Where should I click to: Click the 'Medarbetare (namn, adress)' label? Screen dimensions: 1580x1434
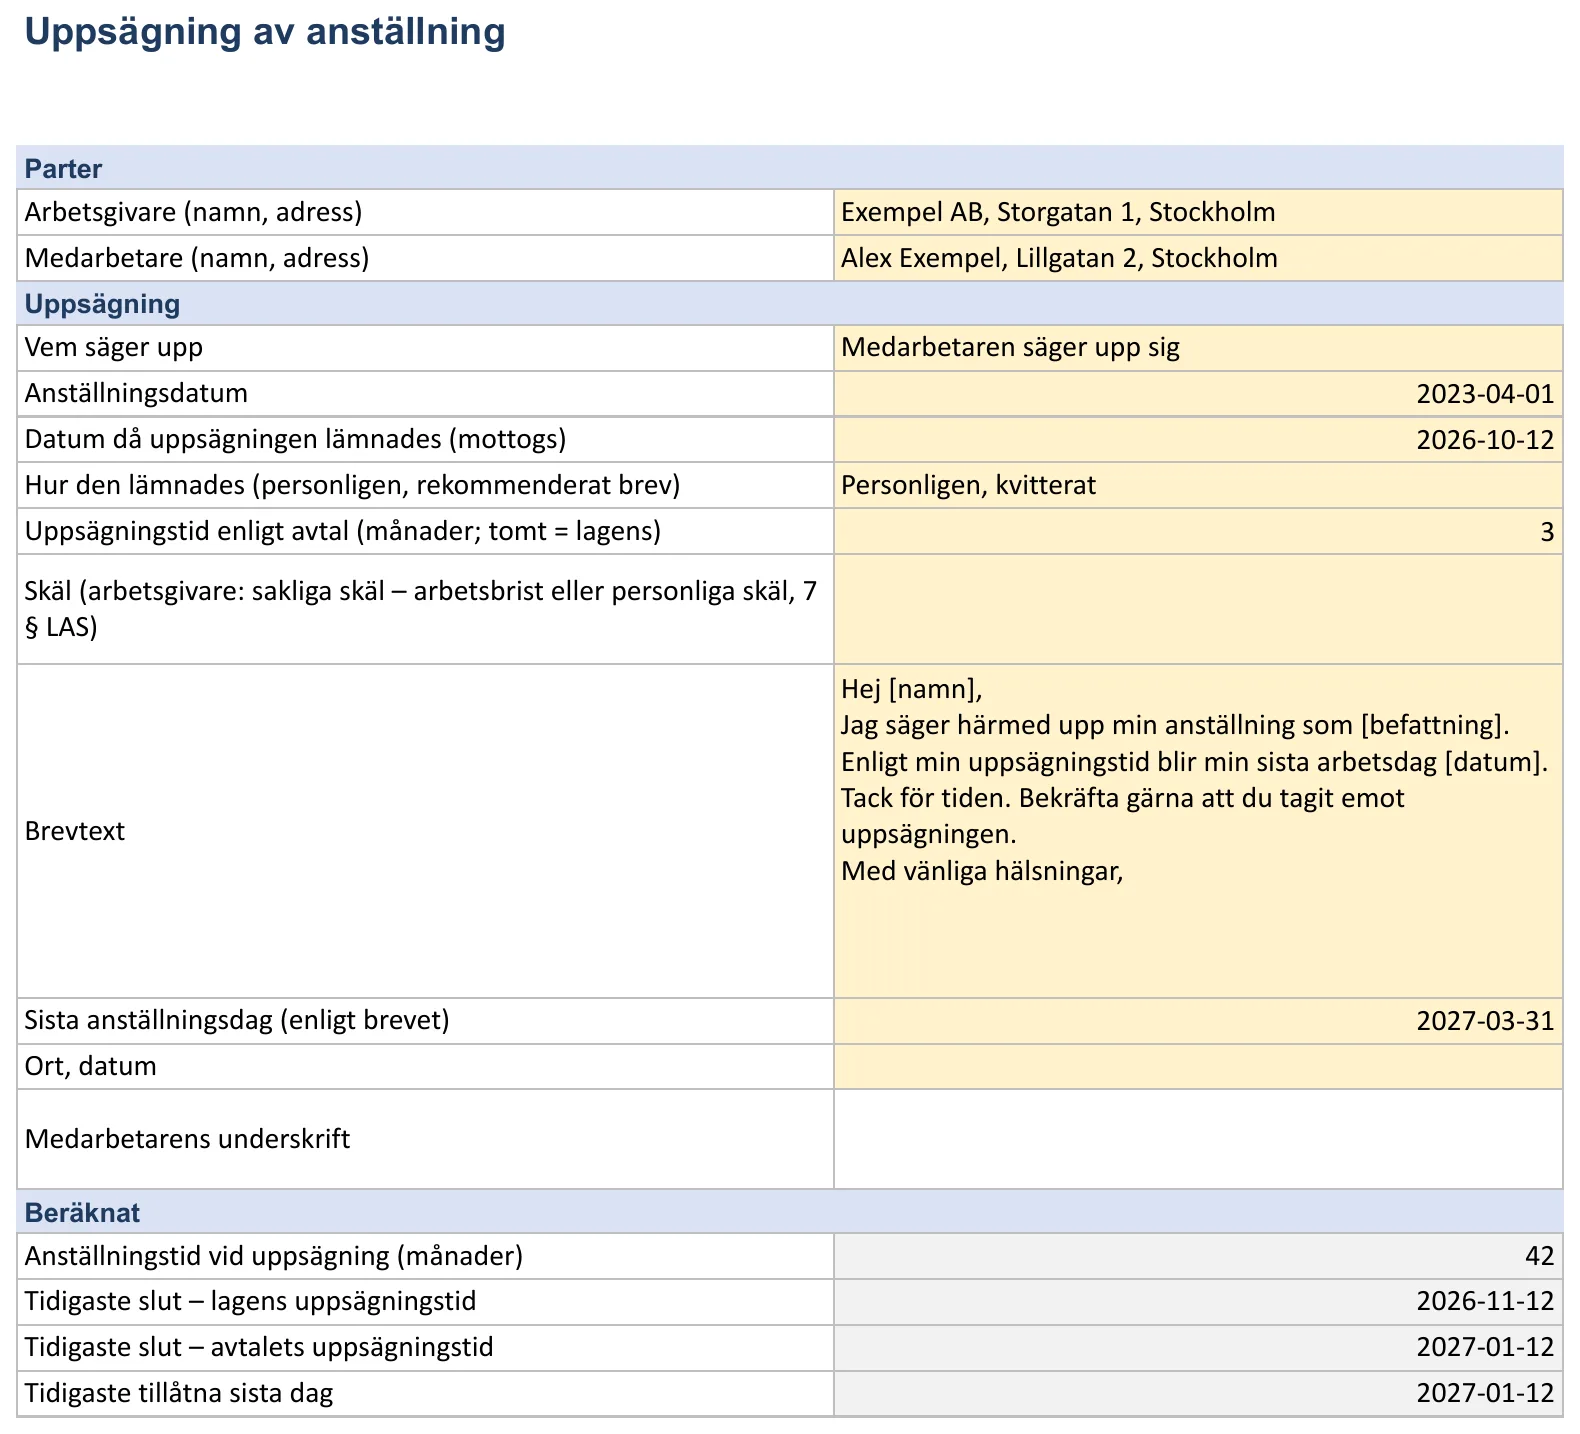coord(197,258)
